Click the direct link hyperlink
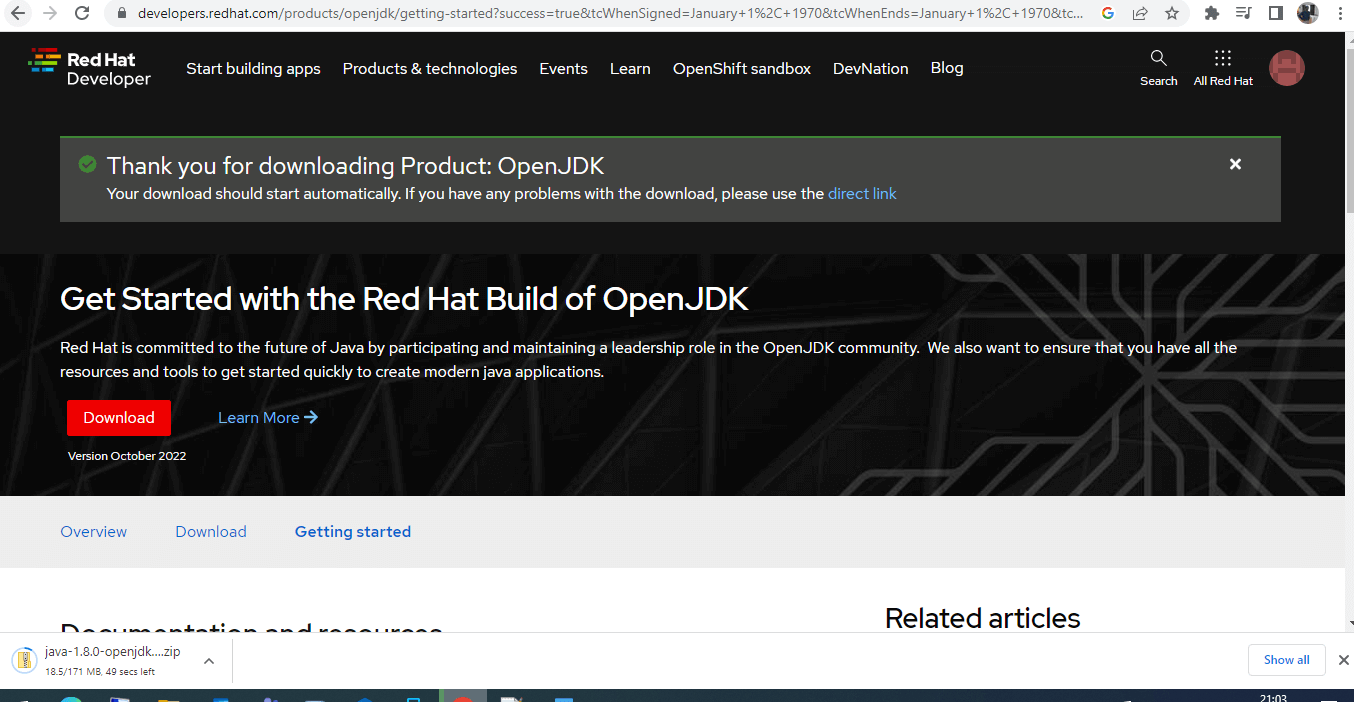 tap(862, 194)
